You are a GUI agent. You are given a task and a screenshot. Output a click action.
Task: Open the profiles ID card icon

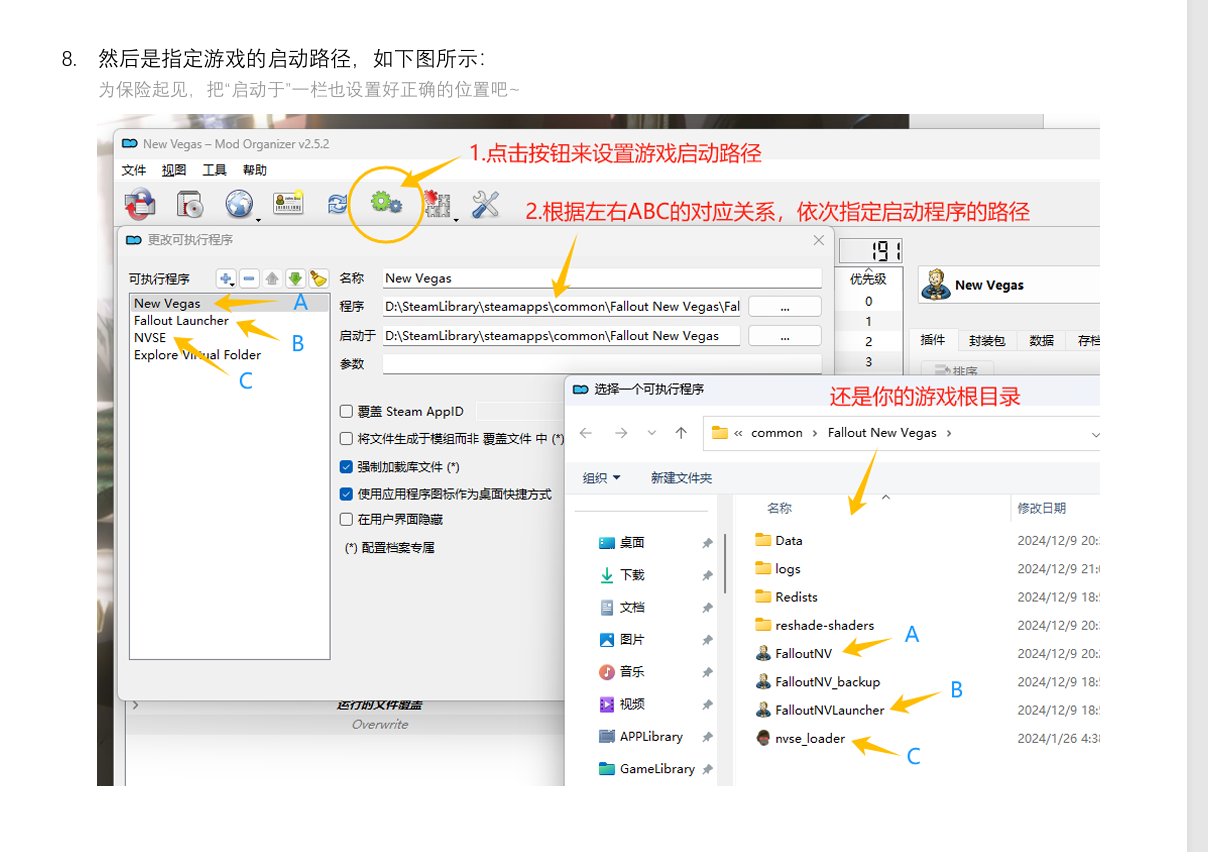pyautogui.click(x=288, y=202)
